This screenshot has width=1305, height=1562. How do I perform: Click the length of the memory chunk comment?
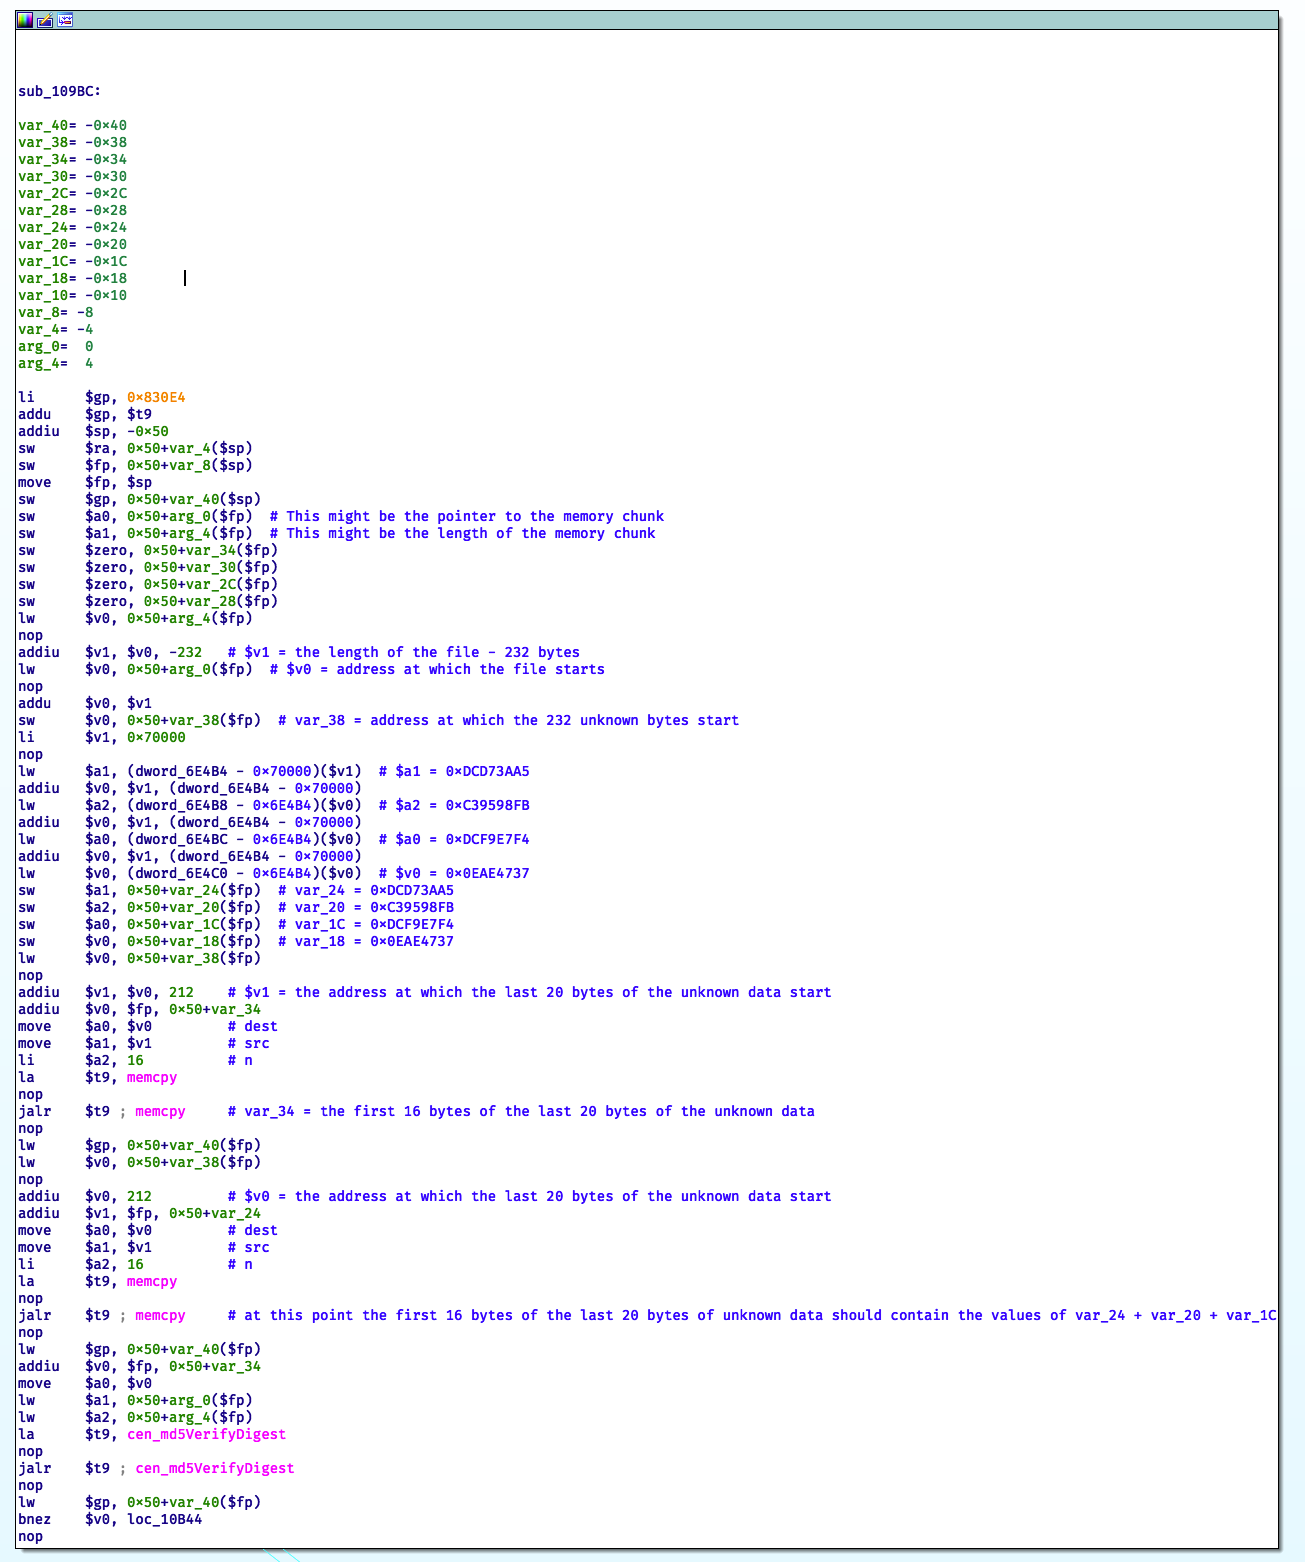click(462, 533)
